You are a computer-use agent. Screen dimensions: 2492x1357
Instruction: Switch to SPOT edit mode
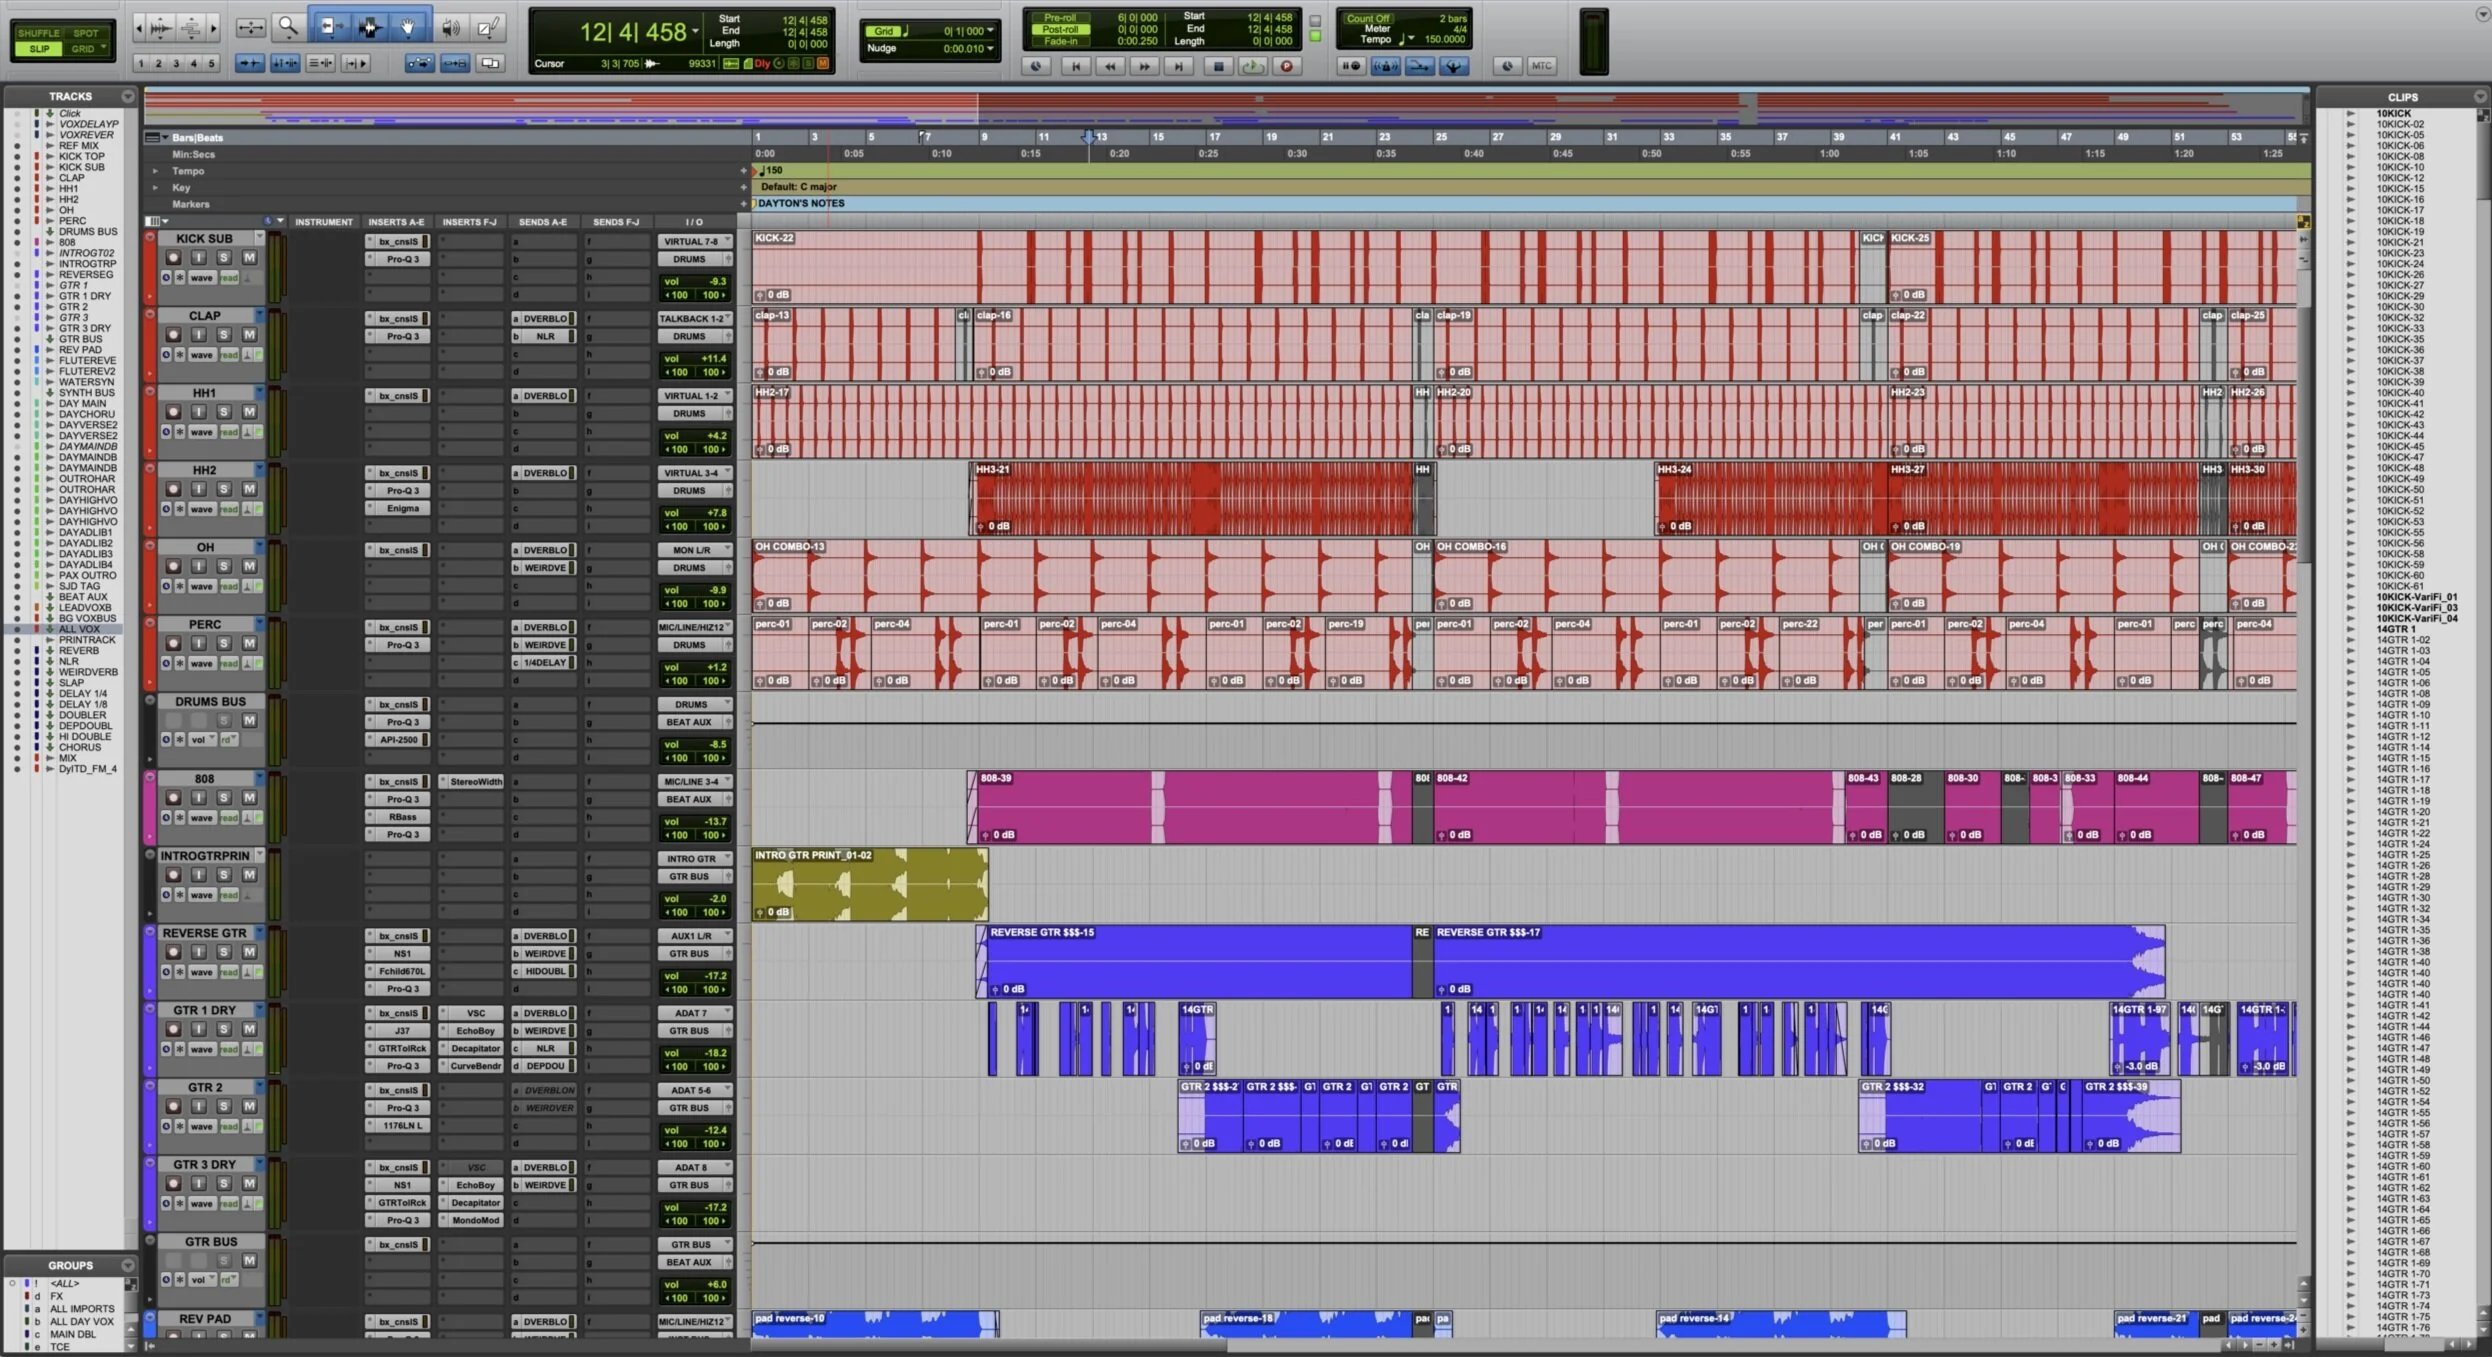86,33
